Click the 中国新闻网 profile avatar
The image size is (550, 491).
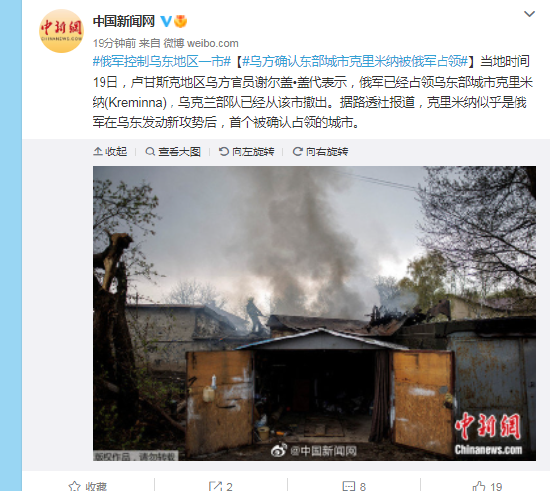click(61, 31)
